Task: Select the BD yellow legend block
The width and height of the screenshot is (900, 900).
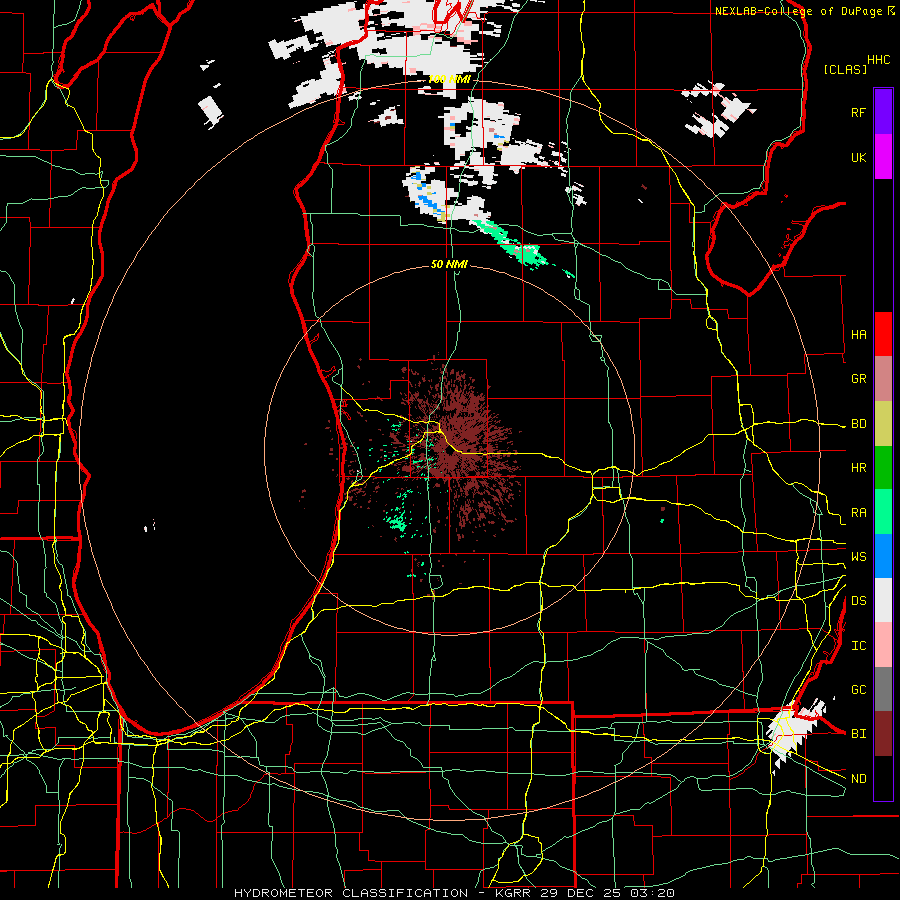Action: point(883,424)
